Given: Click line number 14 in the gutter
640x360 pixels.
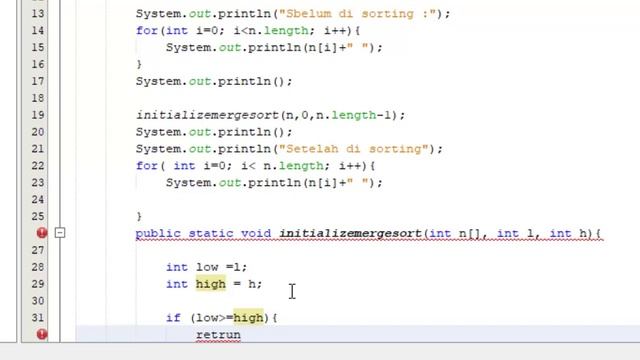Looking at the screenshot, I should click(38, 31).
